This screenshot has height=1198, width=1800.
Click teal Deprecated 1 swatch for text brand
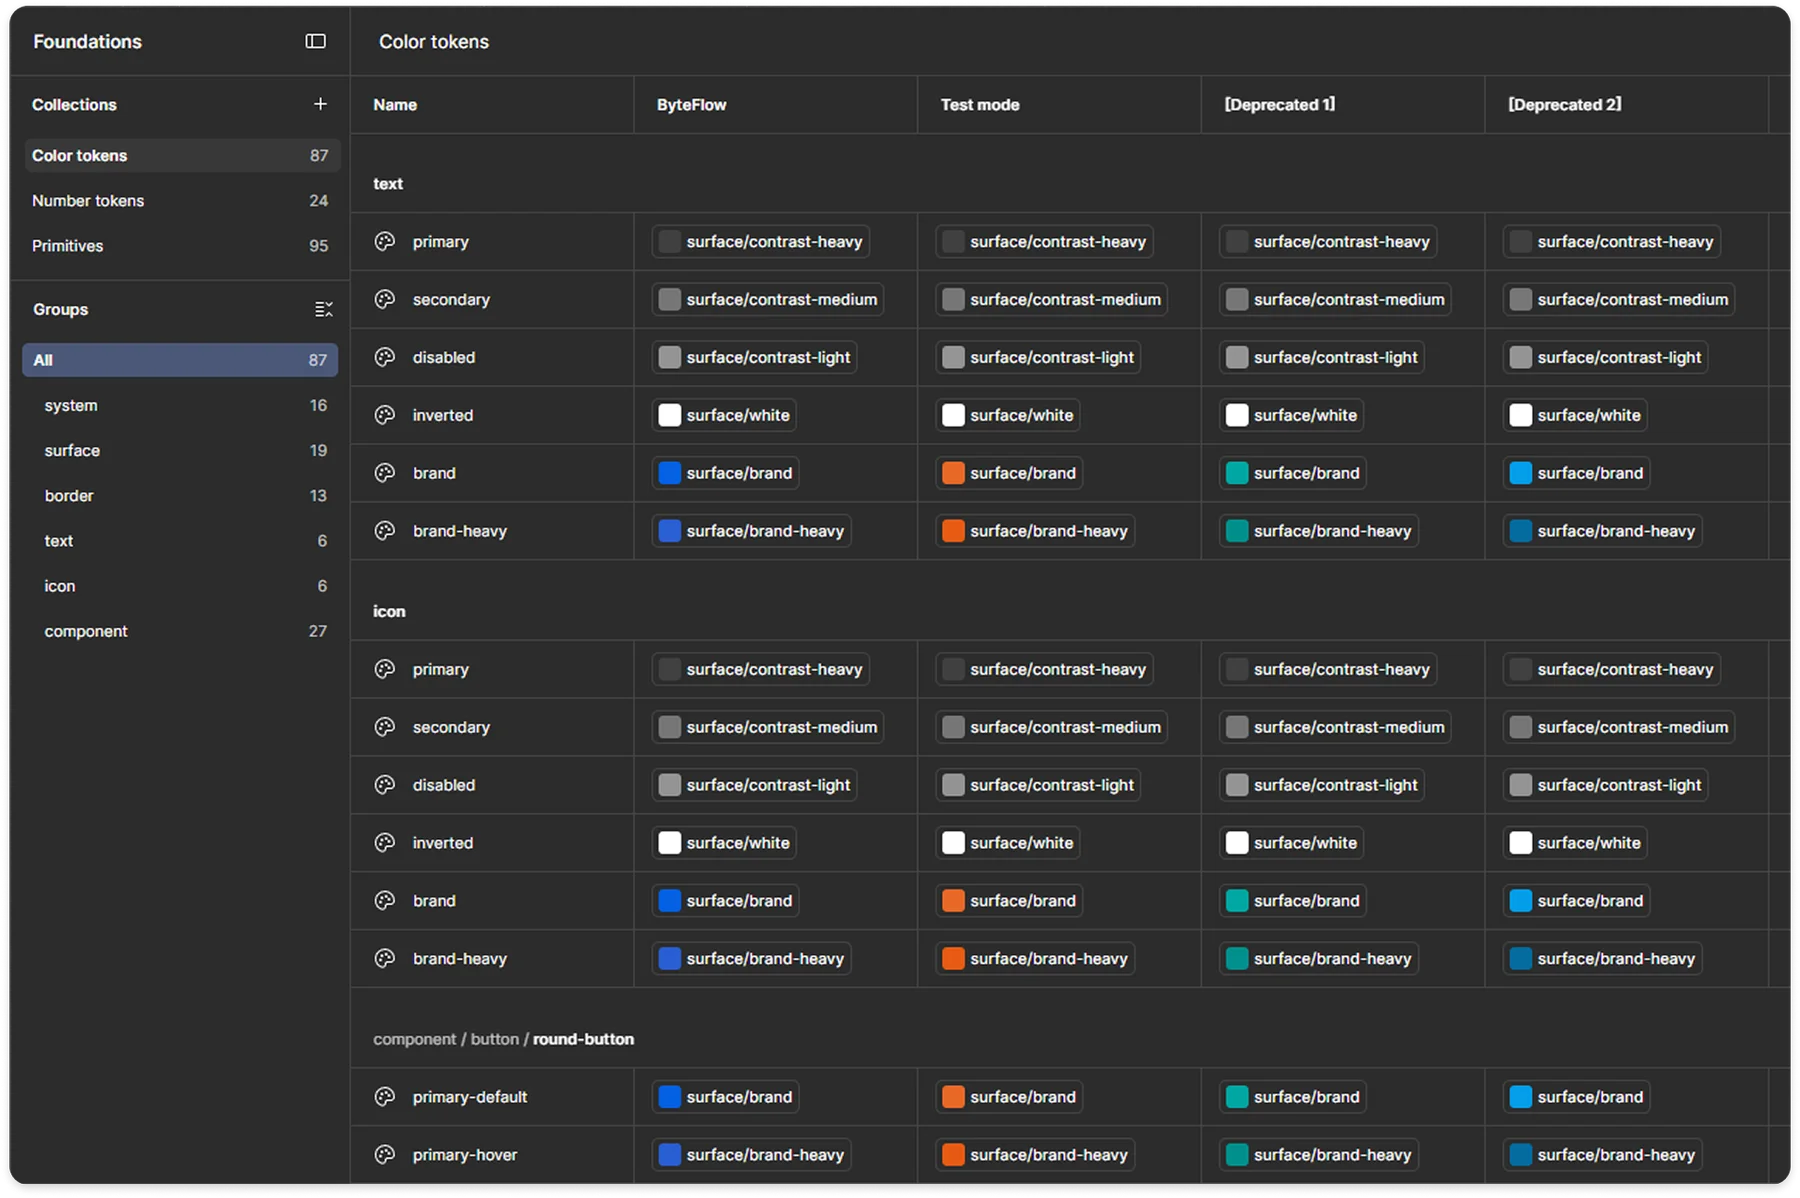(x=1237, y=473)
